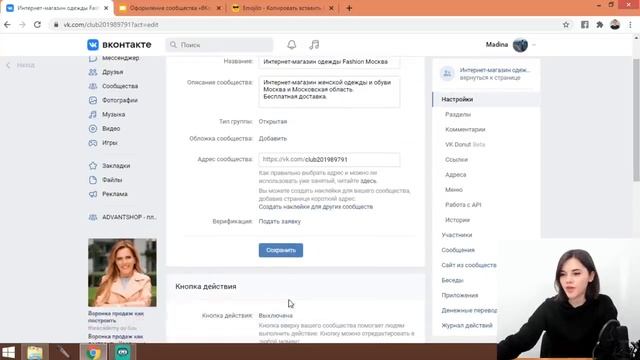Click the community description text area
Screen dimensions: 640x360
329,91
